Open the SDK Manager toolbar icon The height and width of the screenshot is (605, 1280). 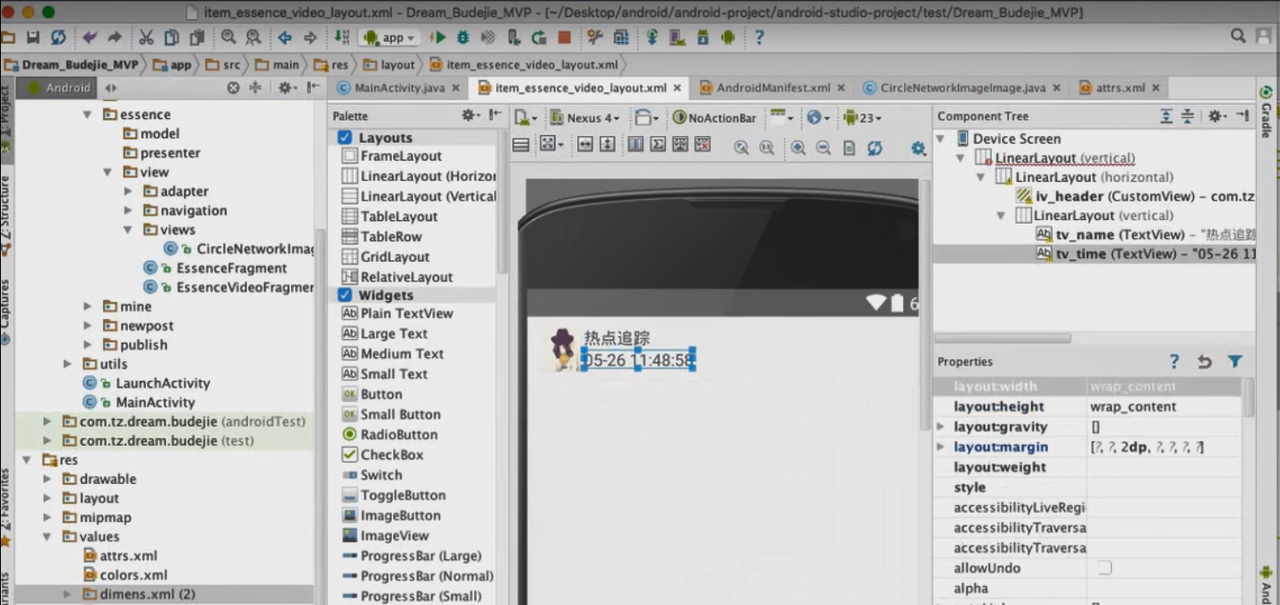(x=702, y=37)
